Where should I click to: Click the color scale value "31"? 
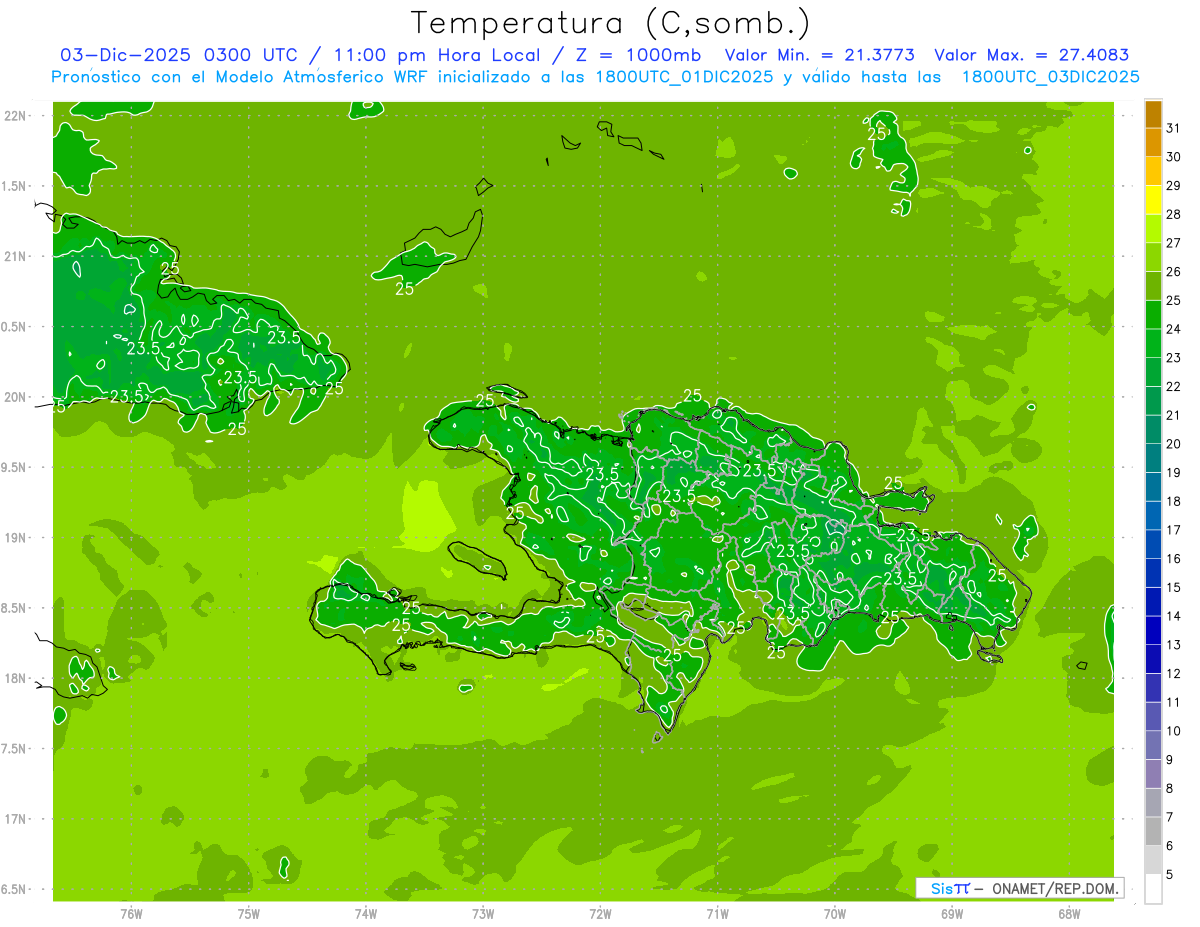(1173, 128)
